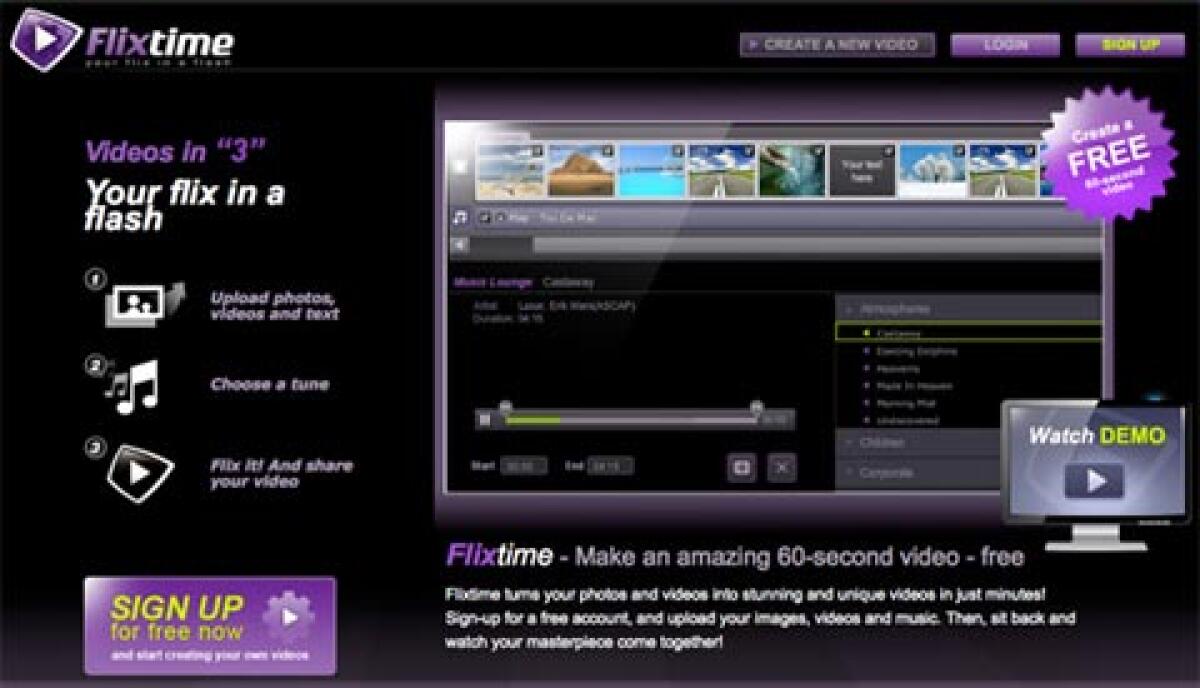
Task: Click the left scroll arrow below music bar
Action: (x=460, y=245)
